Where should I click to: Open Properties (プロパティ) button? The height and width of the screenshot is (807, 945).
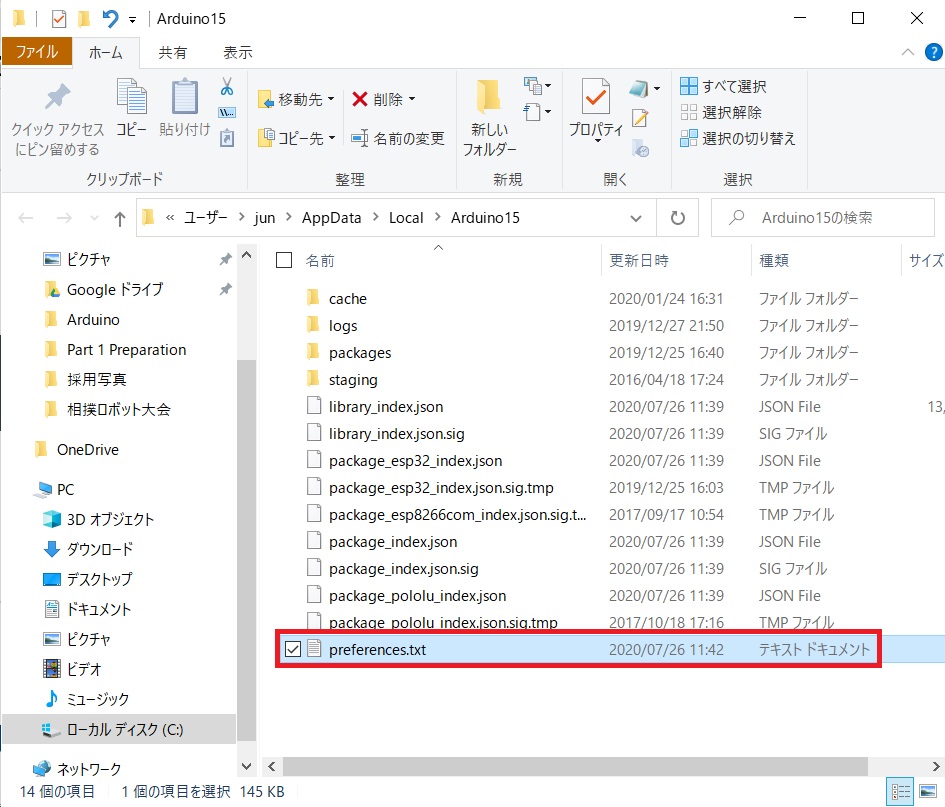595,110
